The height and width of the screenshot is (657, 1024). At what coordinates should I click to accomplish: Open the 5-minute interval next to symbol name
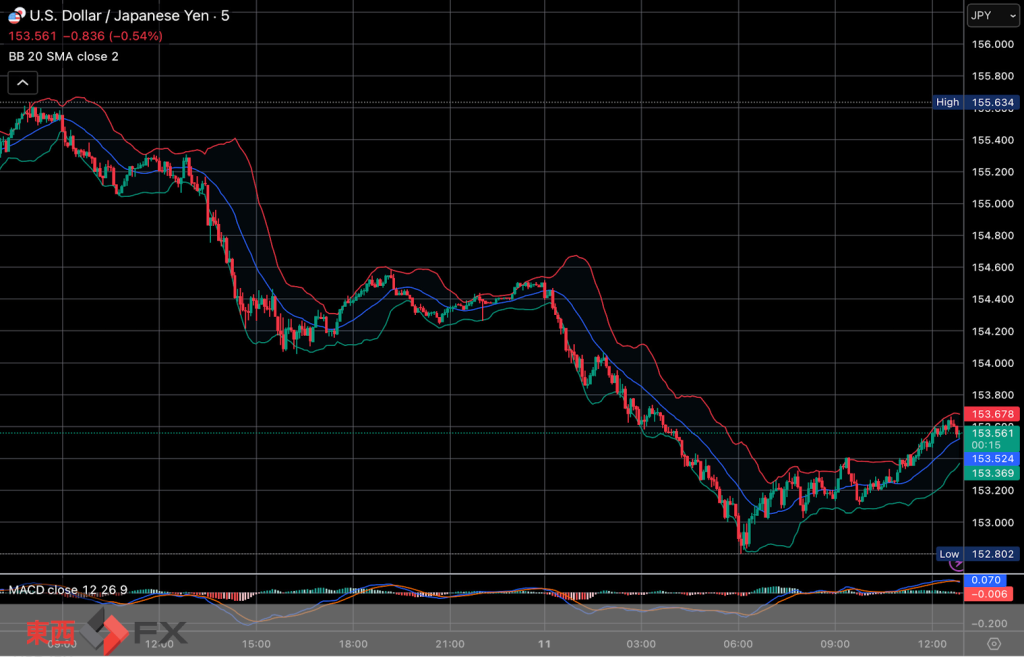(225, 16)
